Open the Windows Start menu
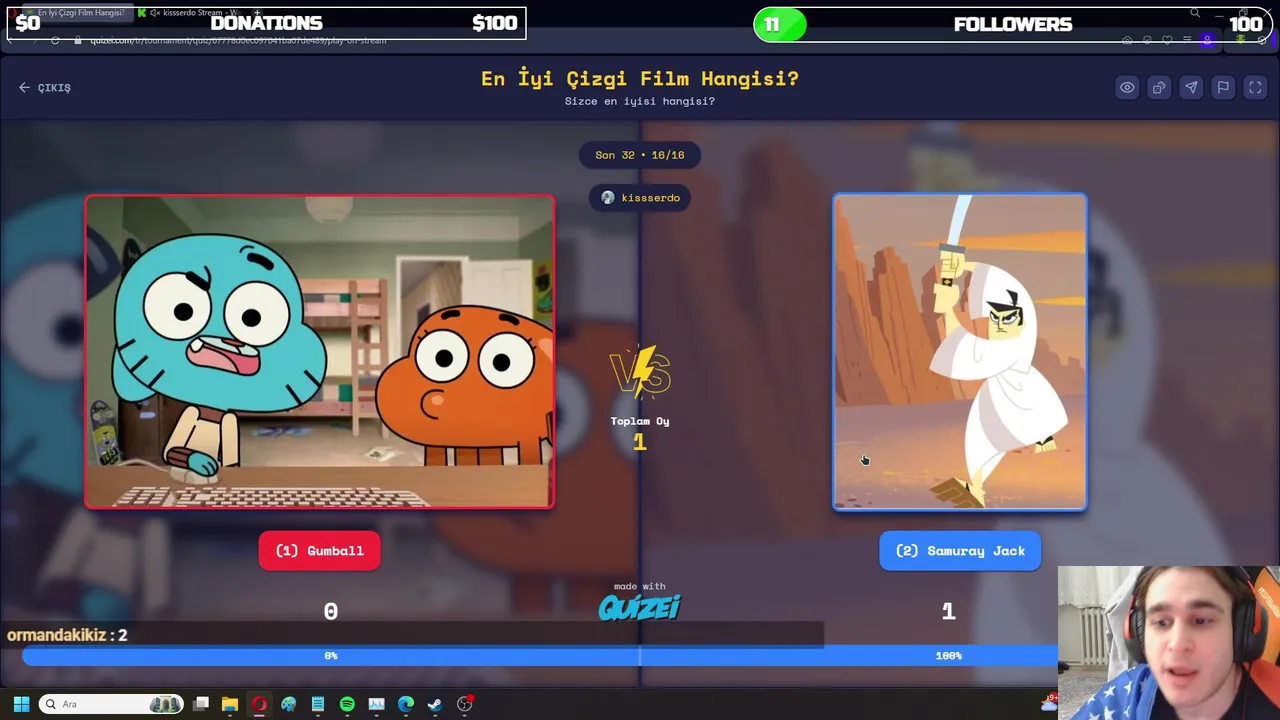This screenshot has width=1280, height=720. 21,704
